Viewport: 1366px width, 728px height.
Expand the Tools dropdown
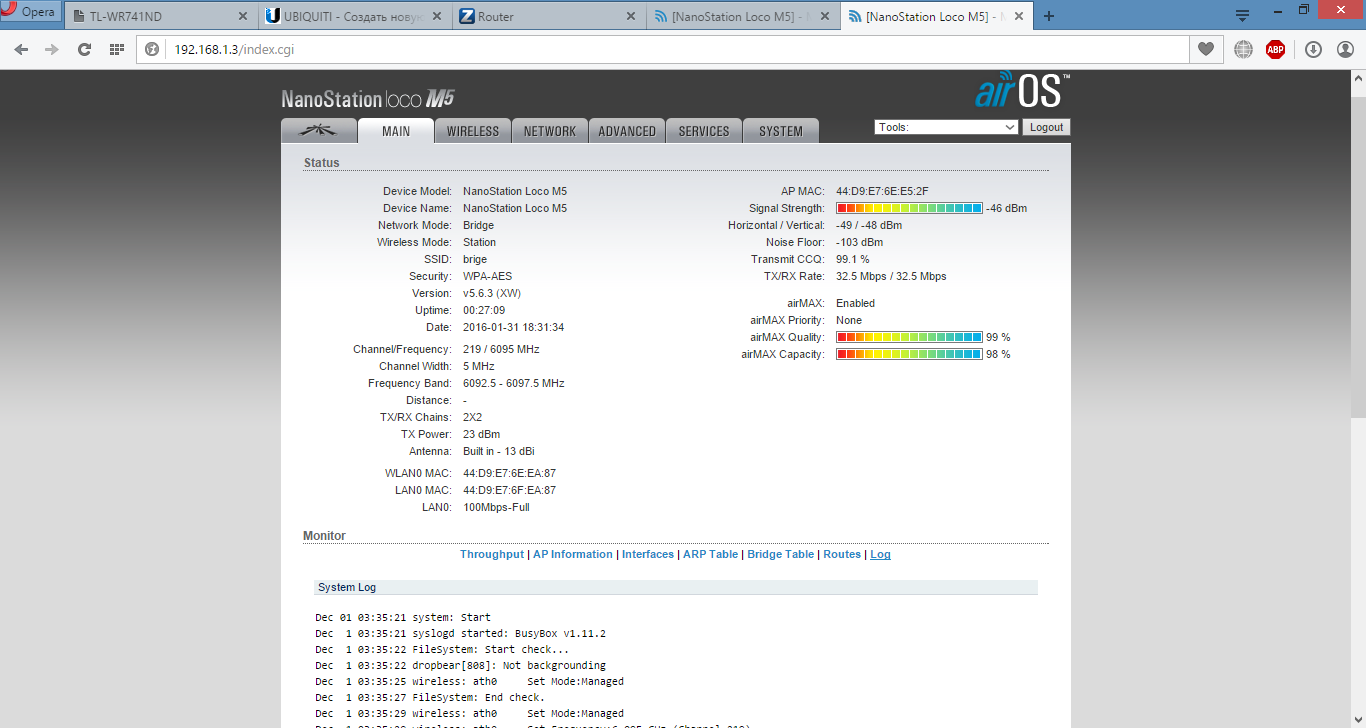[x=946, y=127]
